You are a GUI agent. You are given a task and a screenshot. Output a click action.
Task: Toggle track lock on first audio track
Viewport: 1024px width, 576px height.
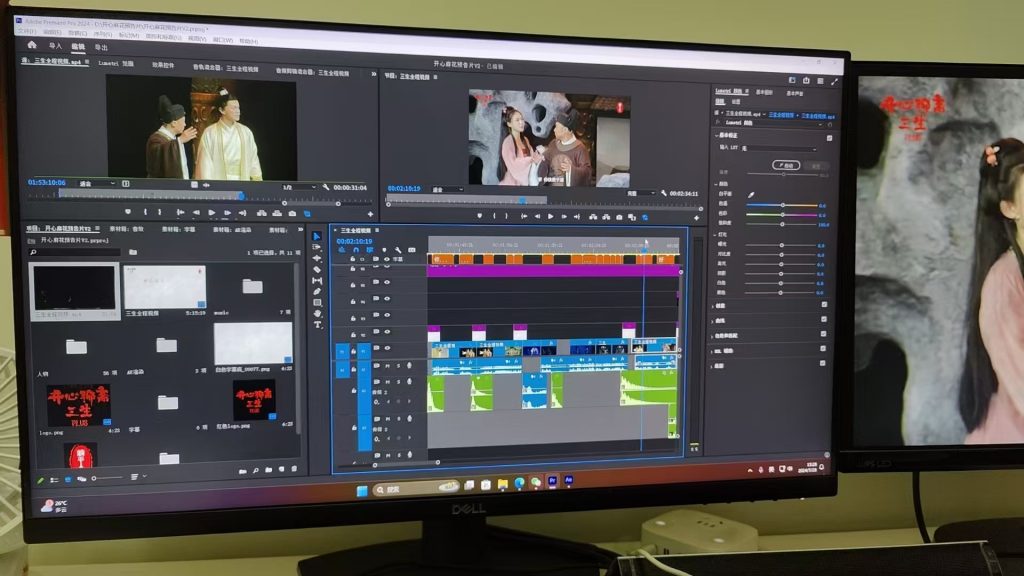[x=353, y=370]
